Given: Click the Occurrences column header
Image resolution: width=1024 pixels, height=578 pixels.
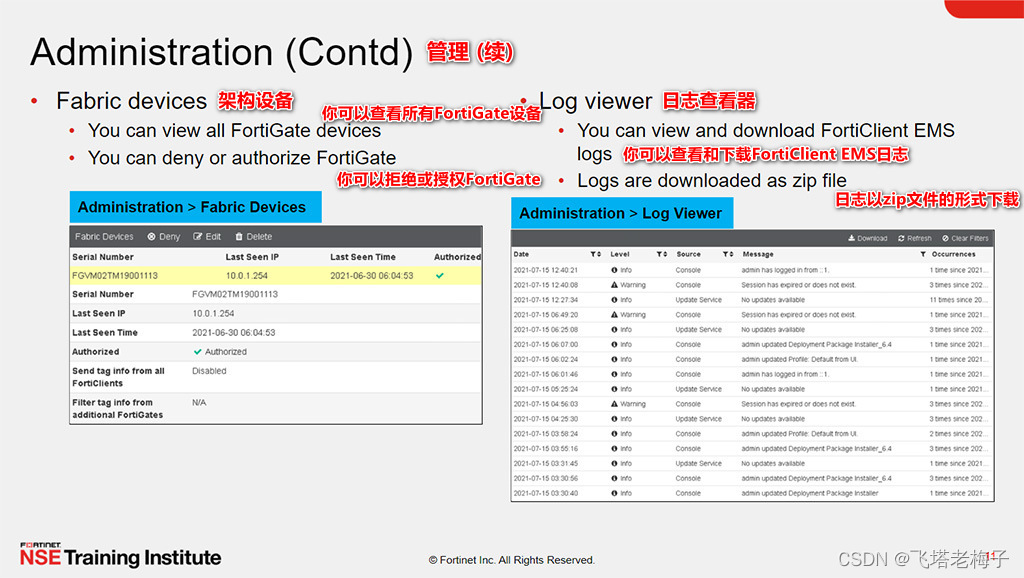Looking at the screenshot, I should click(x=953, y=254).
